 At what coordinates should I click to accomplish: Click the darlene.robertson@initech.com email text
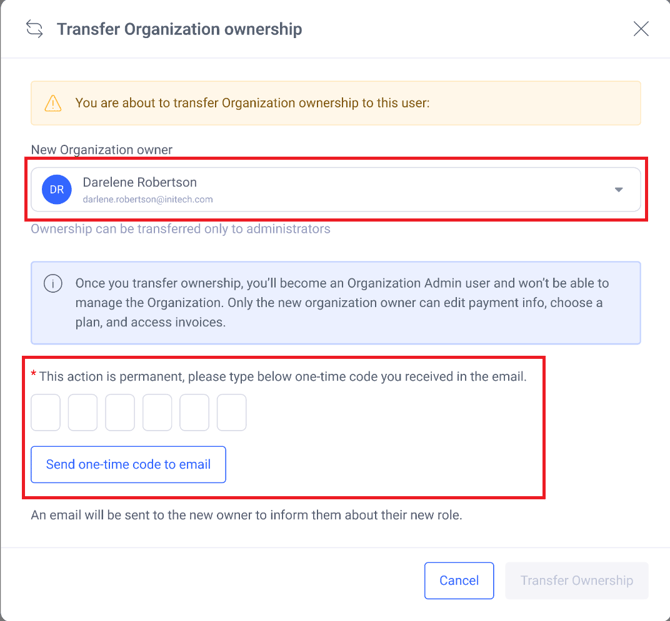coord(148,200)
